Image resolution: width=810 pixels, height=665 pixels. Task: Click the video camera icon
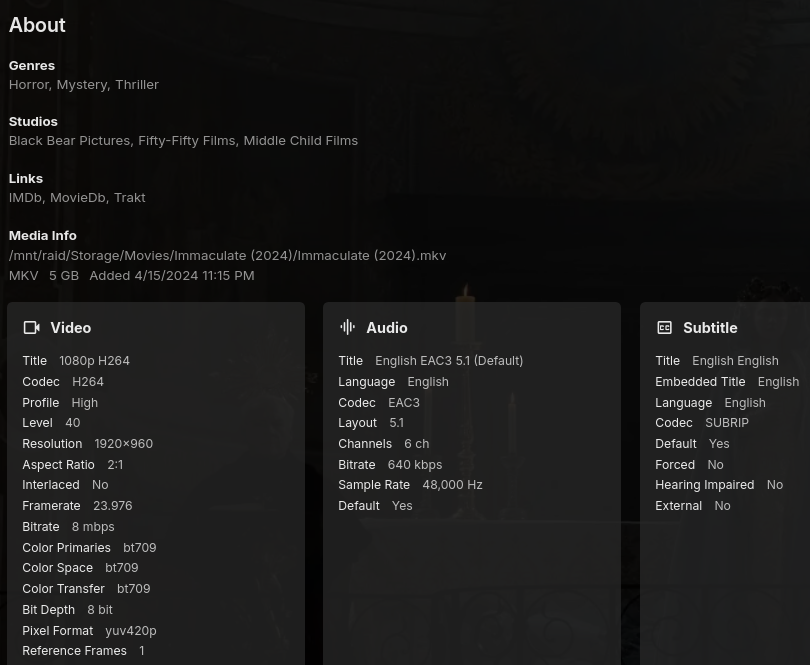pos(32,328)
